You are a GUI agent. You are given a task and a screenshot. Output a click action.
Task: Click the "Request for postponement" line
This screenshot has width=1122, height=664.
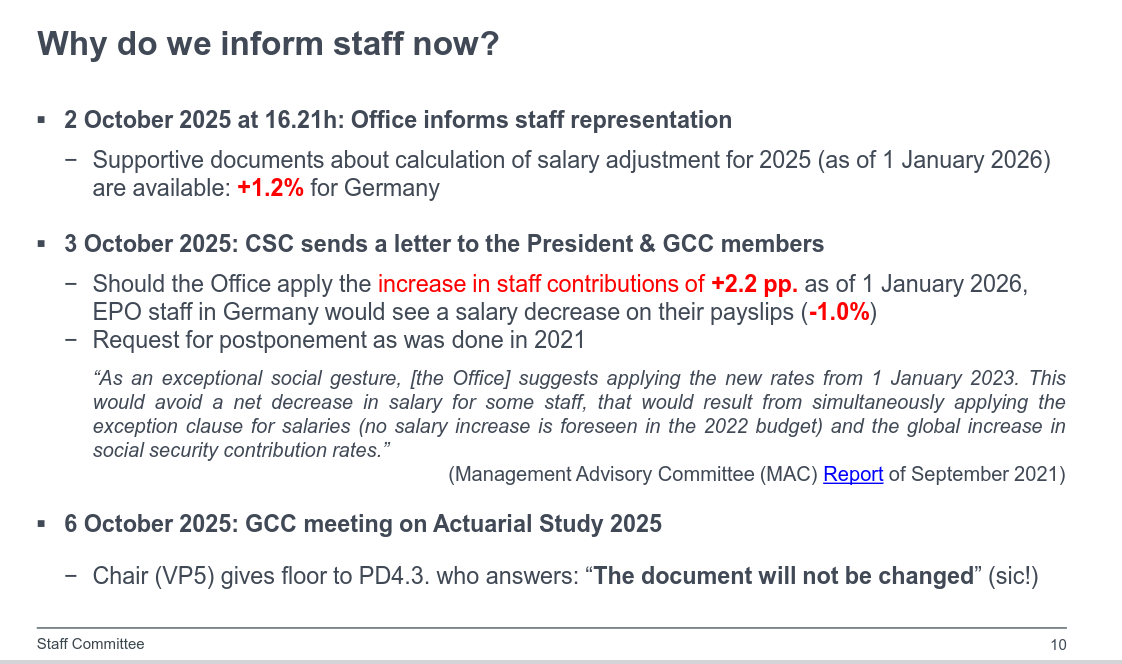pyautogui.click(x=338, y=340)
